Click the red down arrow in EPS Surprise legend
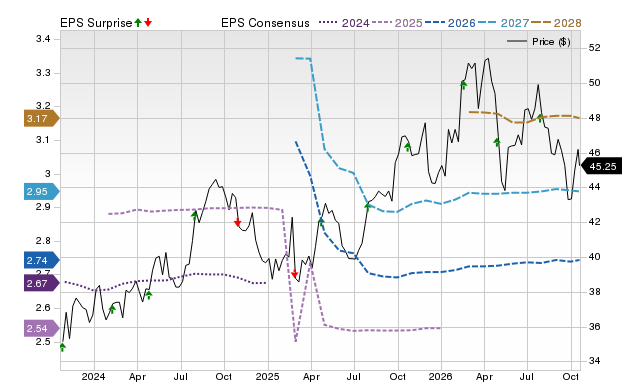 pyautogui.click(x=148, y=22)
